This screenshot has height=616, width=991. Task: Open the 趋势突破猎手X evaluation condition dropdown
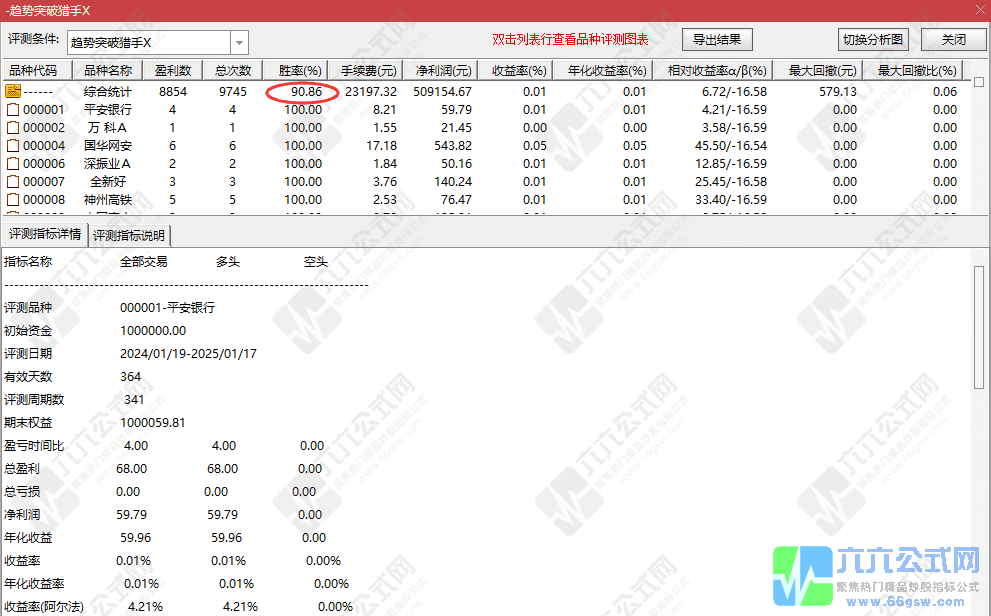(239, 42)
